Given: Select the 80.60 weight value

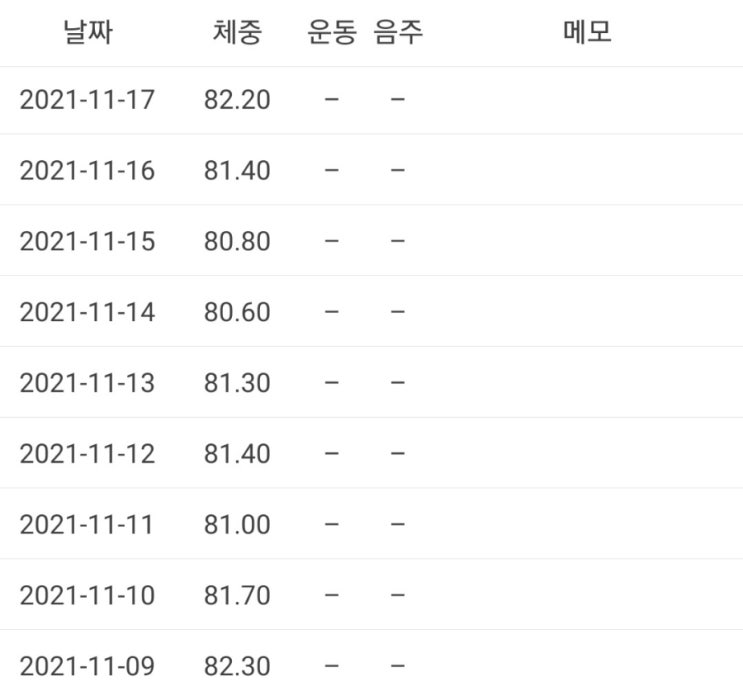Looking at the screenshot, I should point(237,312).
